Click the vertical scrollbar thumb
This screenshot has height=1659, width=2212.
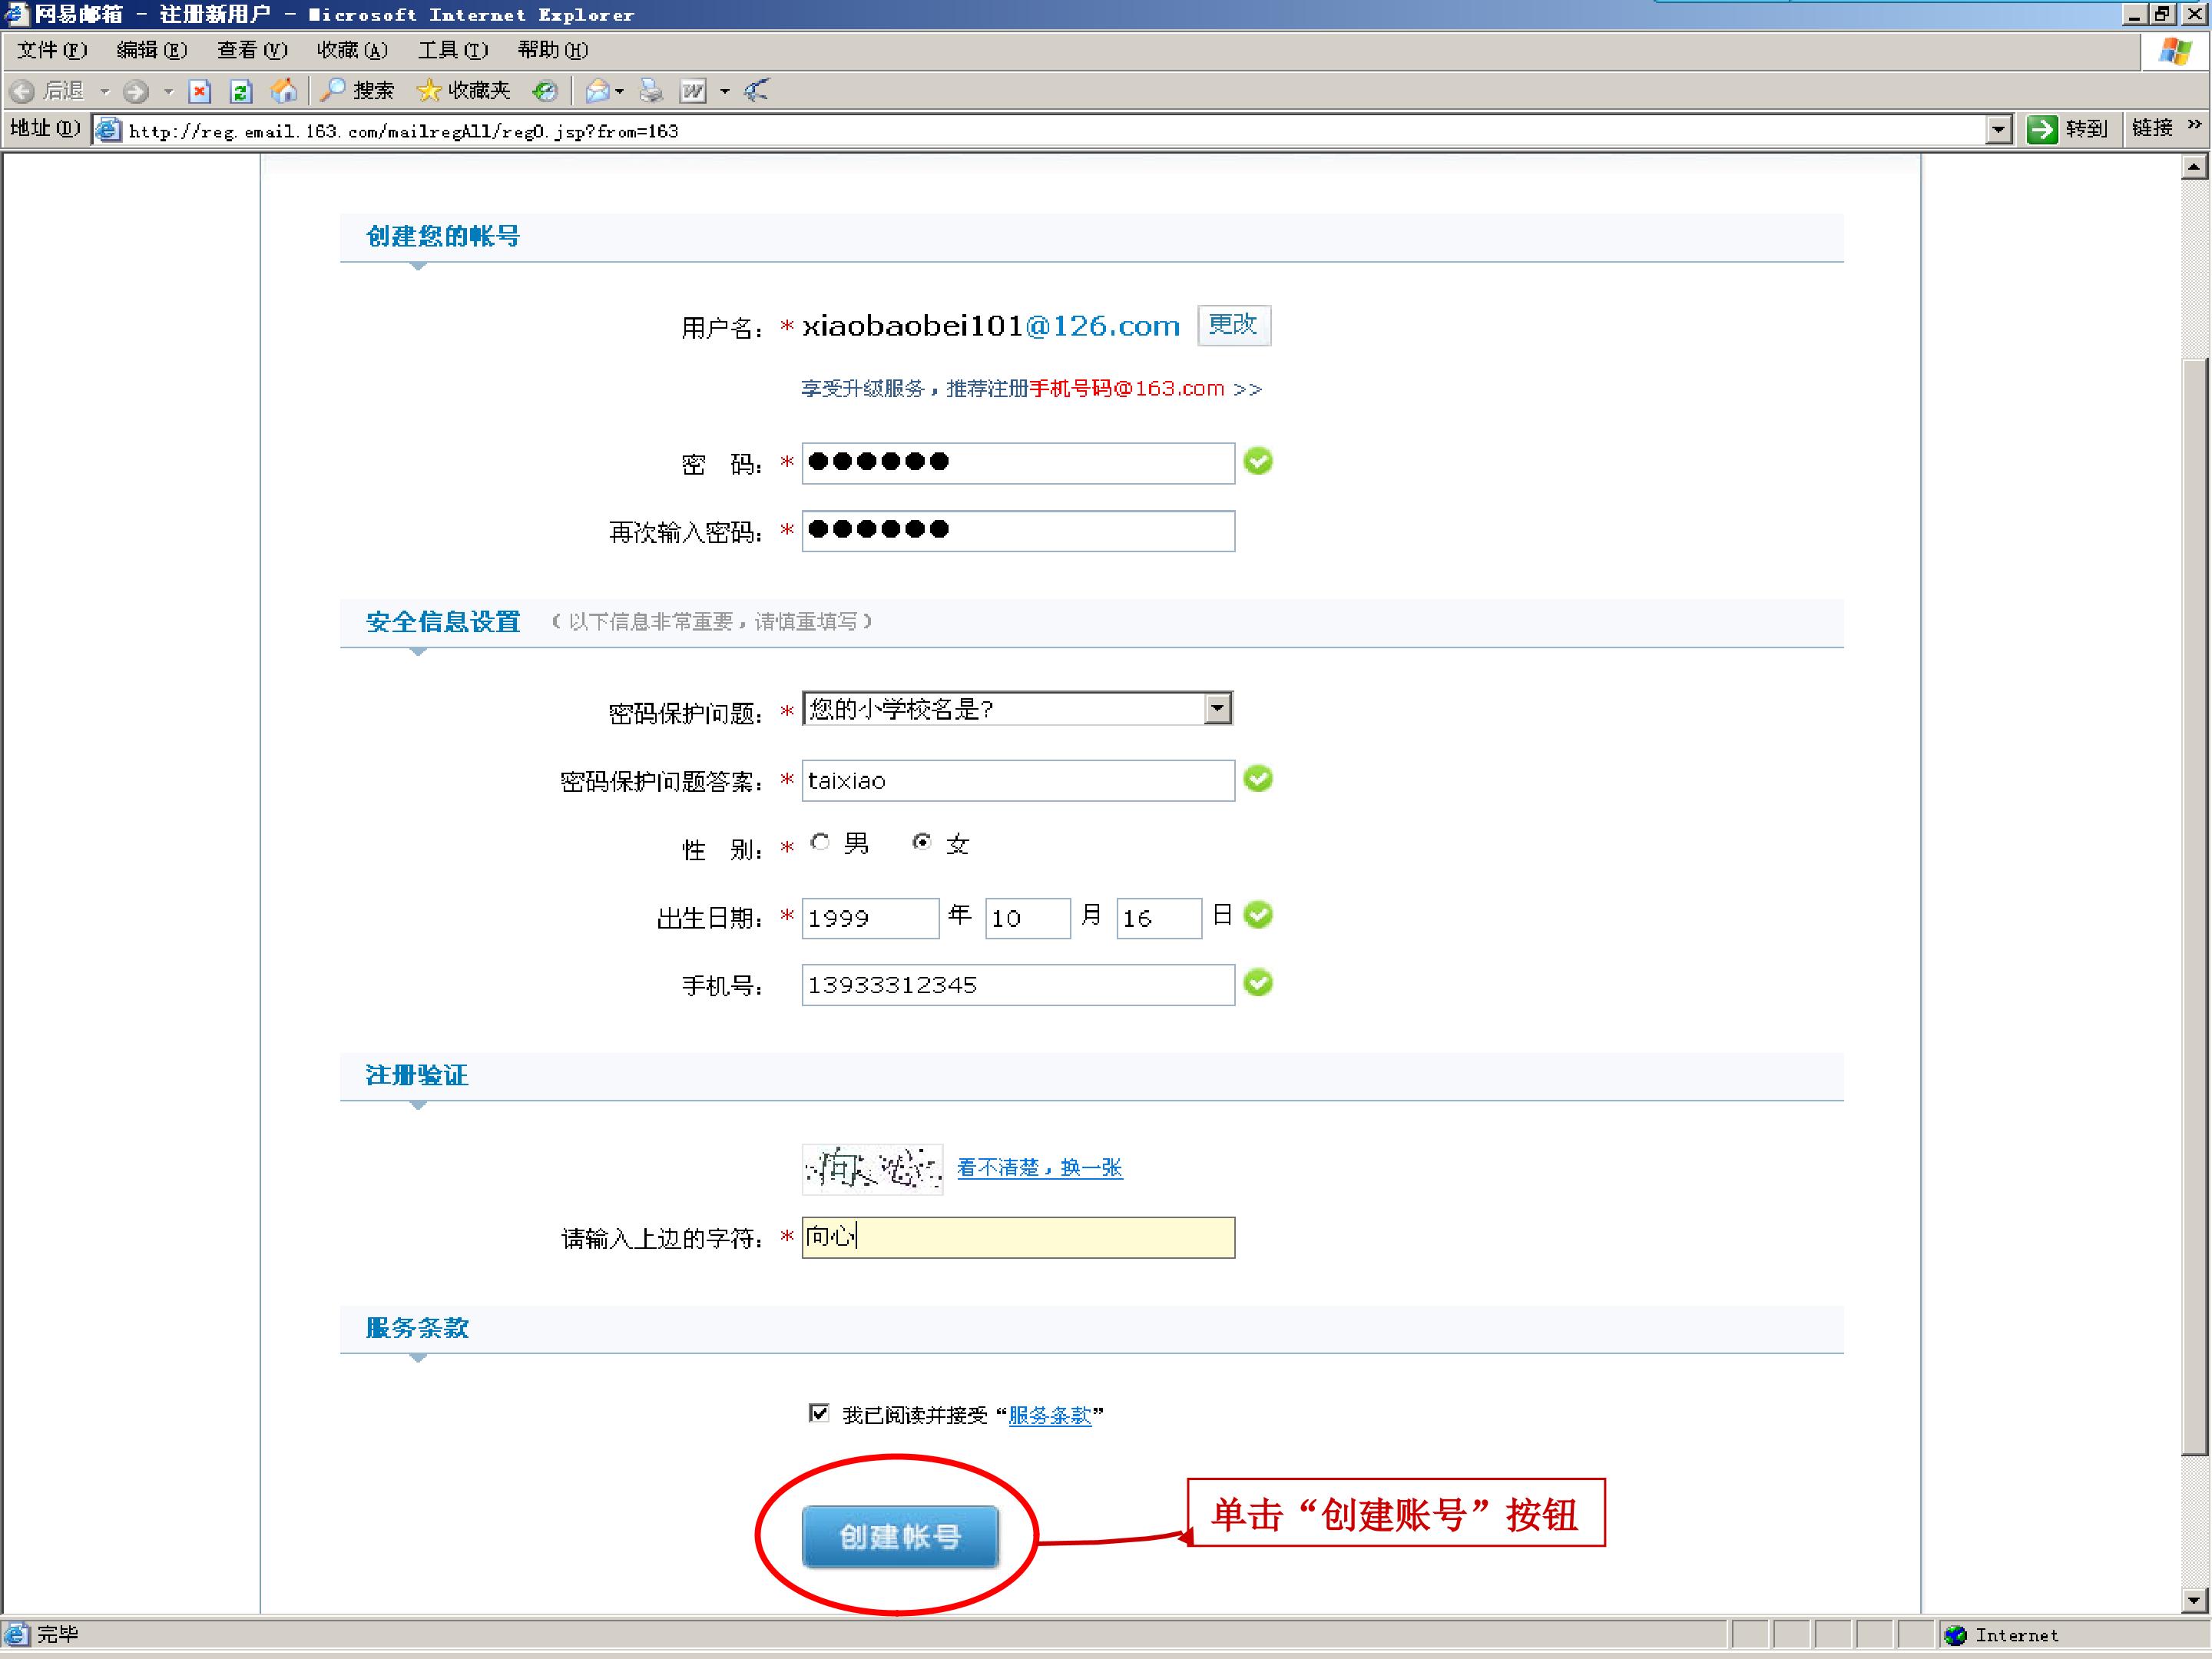pos(2194,906)
